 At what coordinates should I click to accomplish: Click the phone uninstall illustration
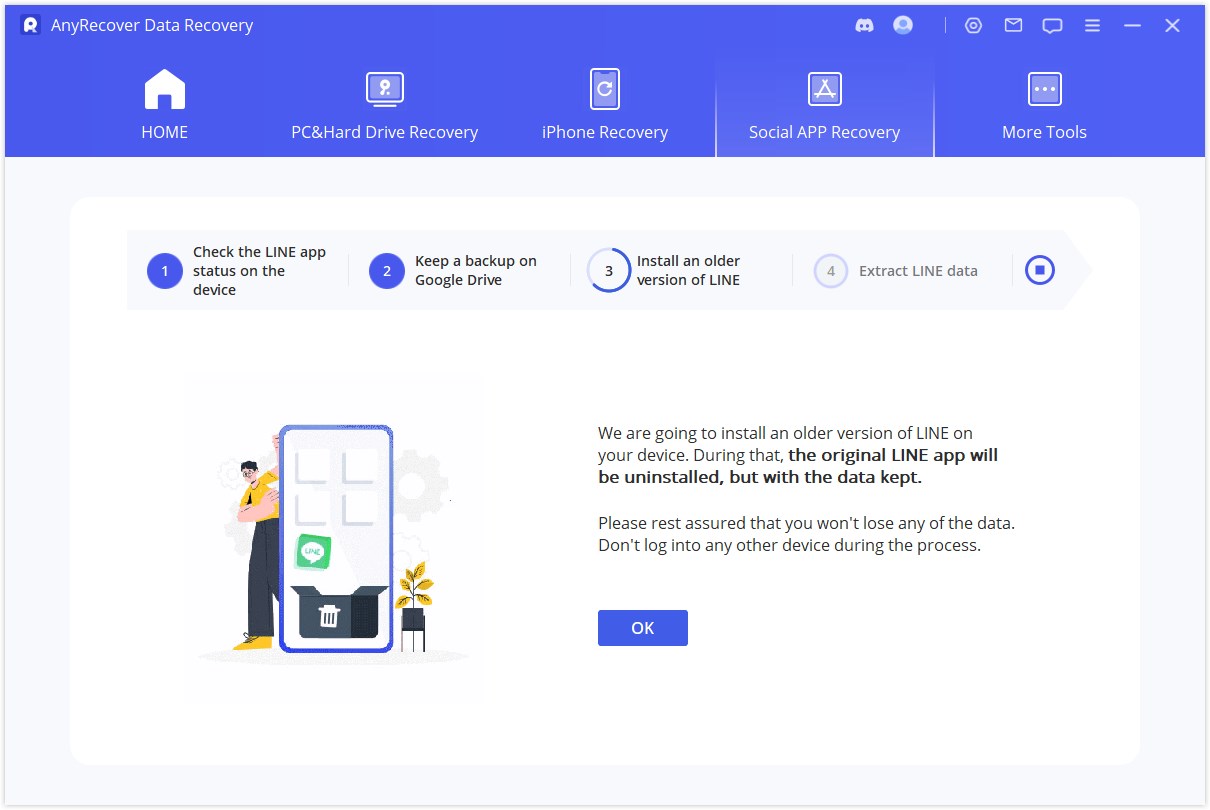(x=335, y=535)
